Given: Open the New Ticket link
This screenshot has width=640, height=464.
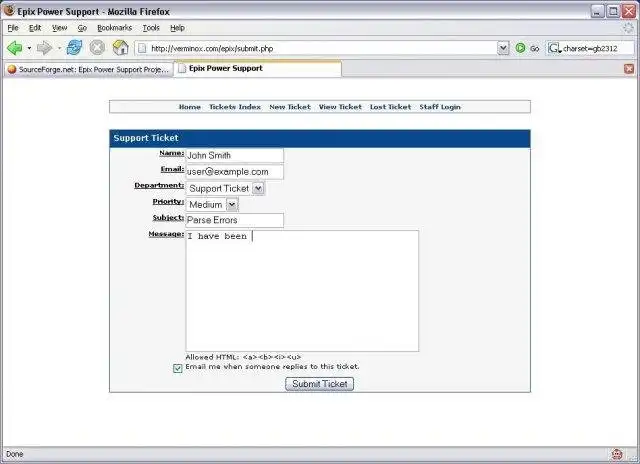Looking at the screenshot, I should [290, 107].
